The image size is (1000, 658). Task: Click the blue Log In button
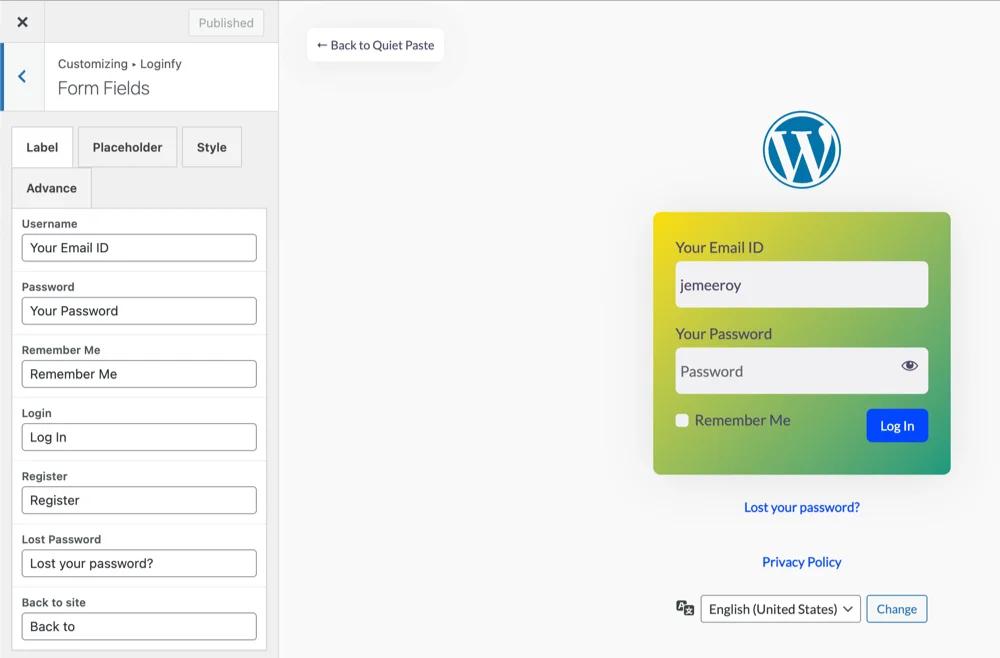(897, 426)
